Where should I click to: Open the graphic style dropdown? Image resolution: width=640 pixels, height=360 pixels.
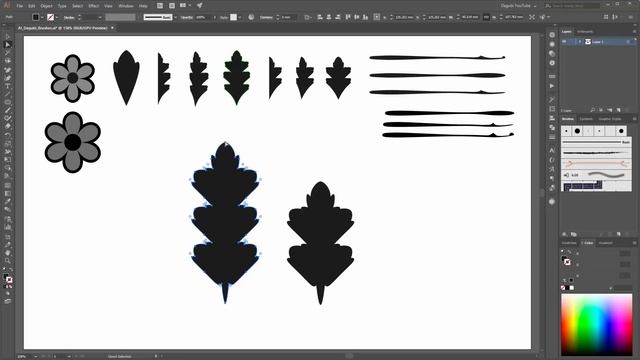240,17
